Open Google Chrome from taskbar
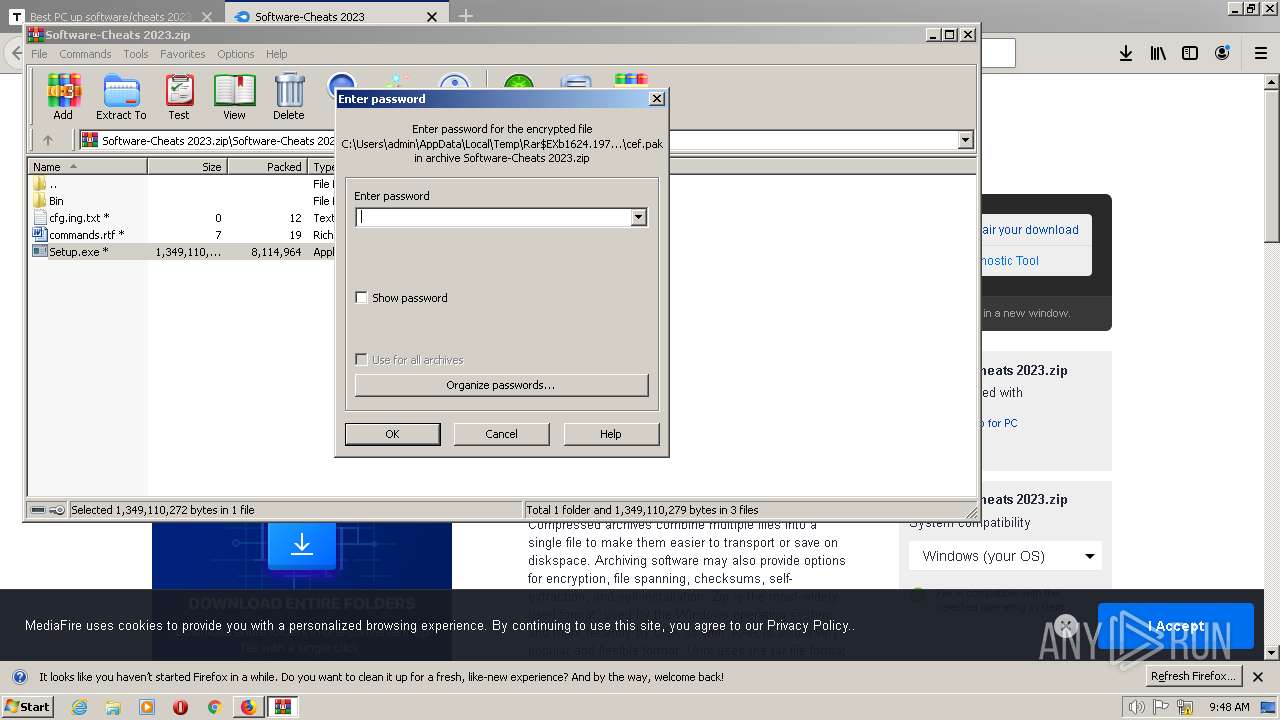Image resolution: width=1280 pixels, height=720 pixels. coord(214,707)
